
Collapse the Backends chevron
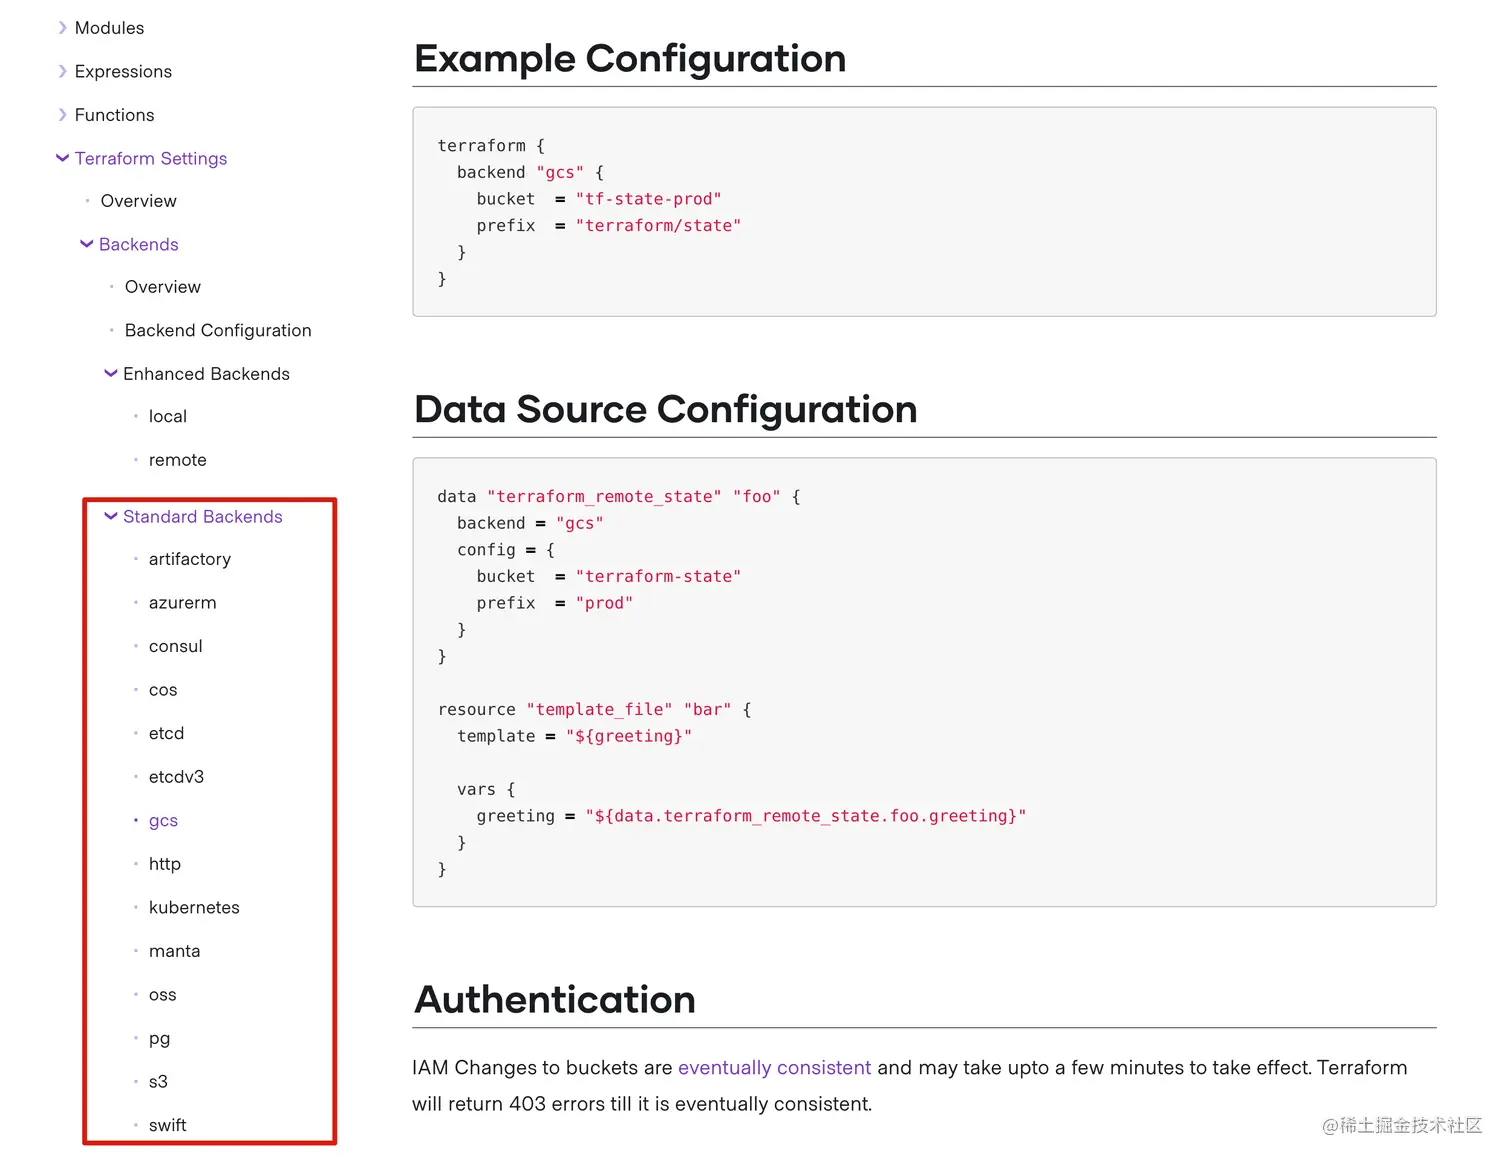(x=86, y=244)
